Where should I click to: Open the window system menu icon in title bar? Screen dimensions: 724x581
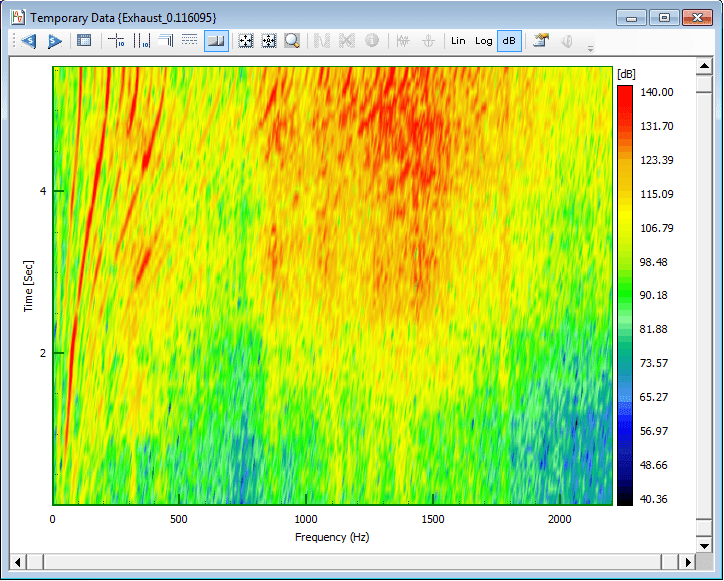coord(17,18)
